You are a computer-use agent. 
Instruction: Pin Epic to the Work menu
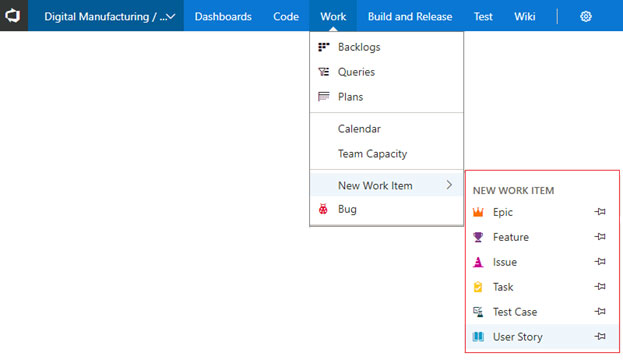(x=600, y=212)
